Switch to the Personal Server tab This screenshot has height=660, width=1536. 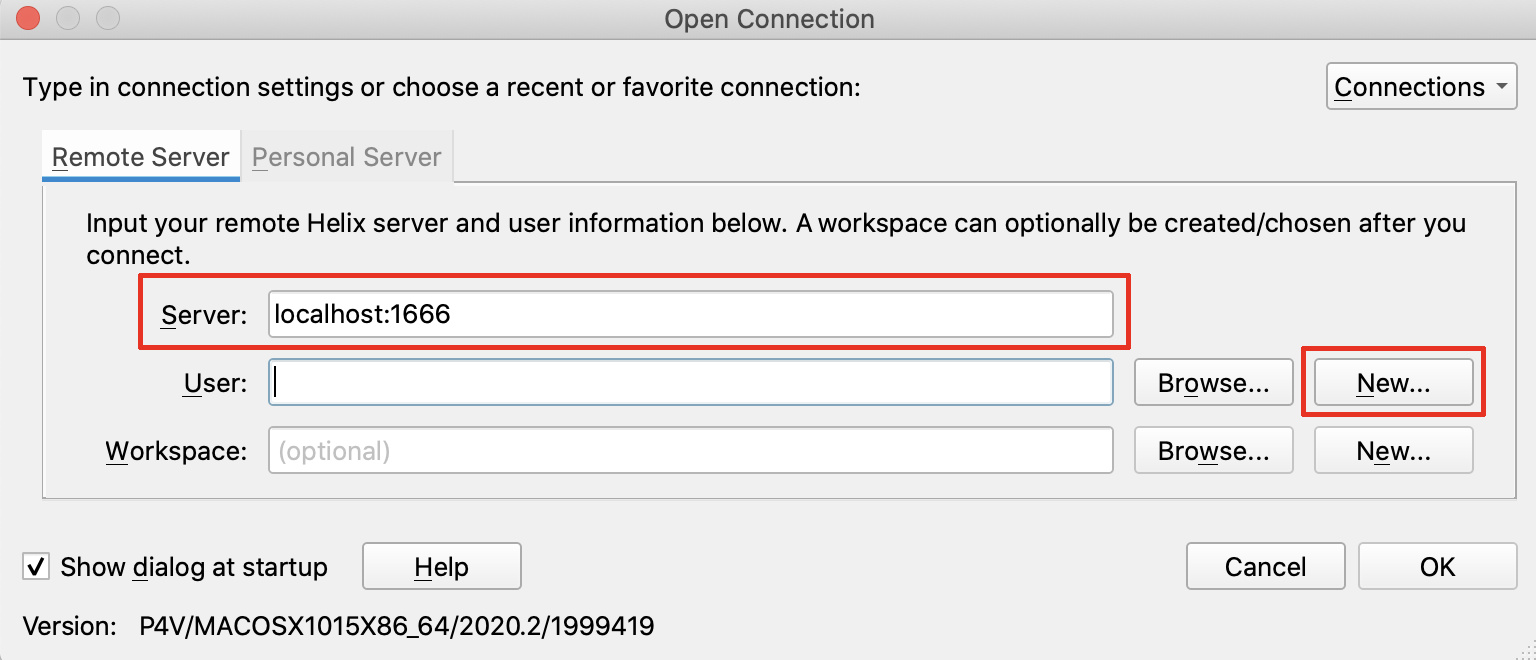pyautogui.click(x=346, y=157)
